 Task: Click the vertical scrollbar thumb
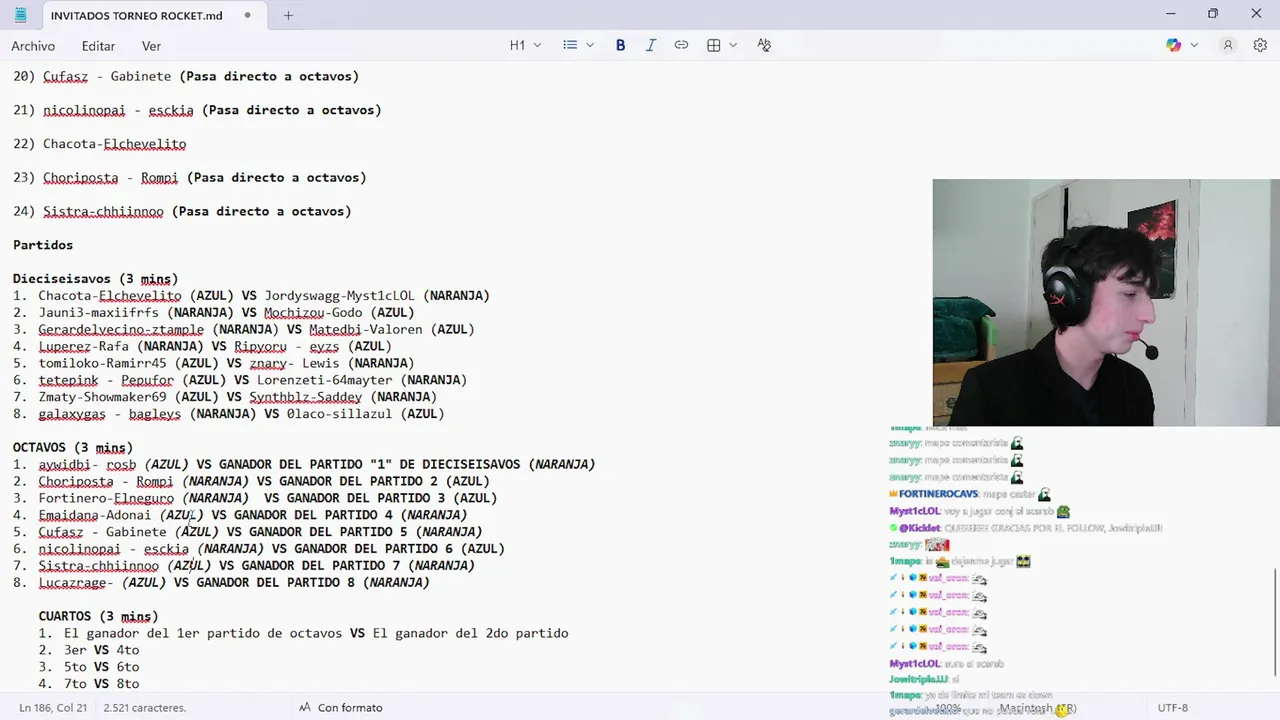click(1275, 622)
